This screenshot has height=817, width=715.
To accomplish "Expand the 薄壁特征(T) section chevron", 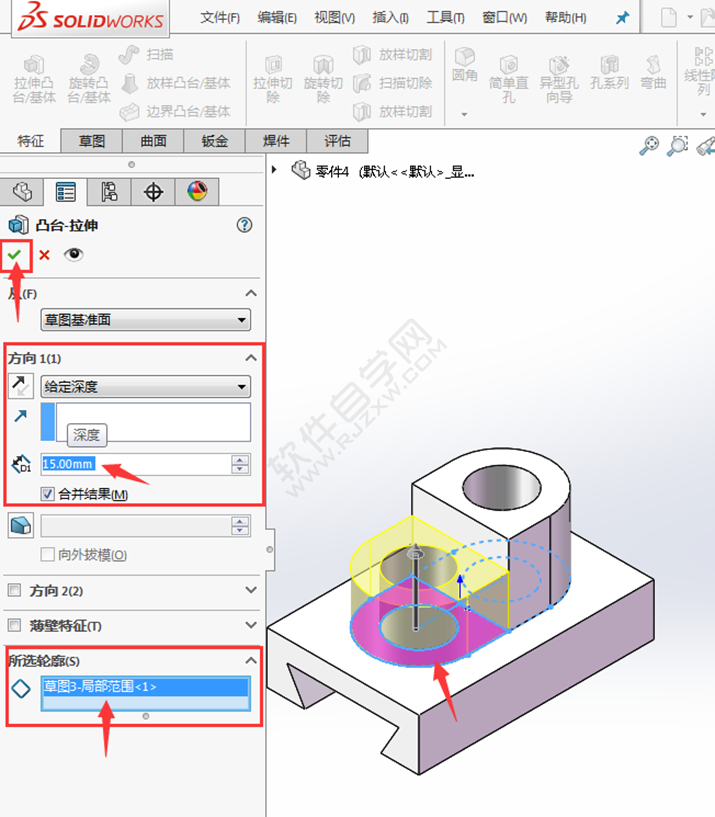I will pos(251,625).
